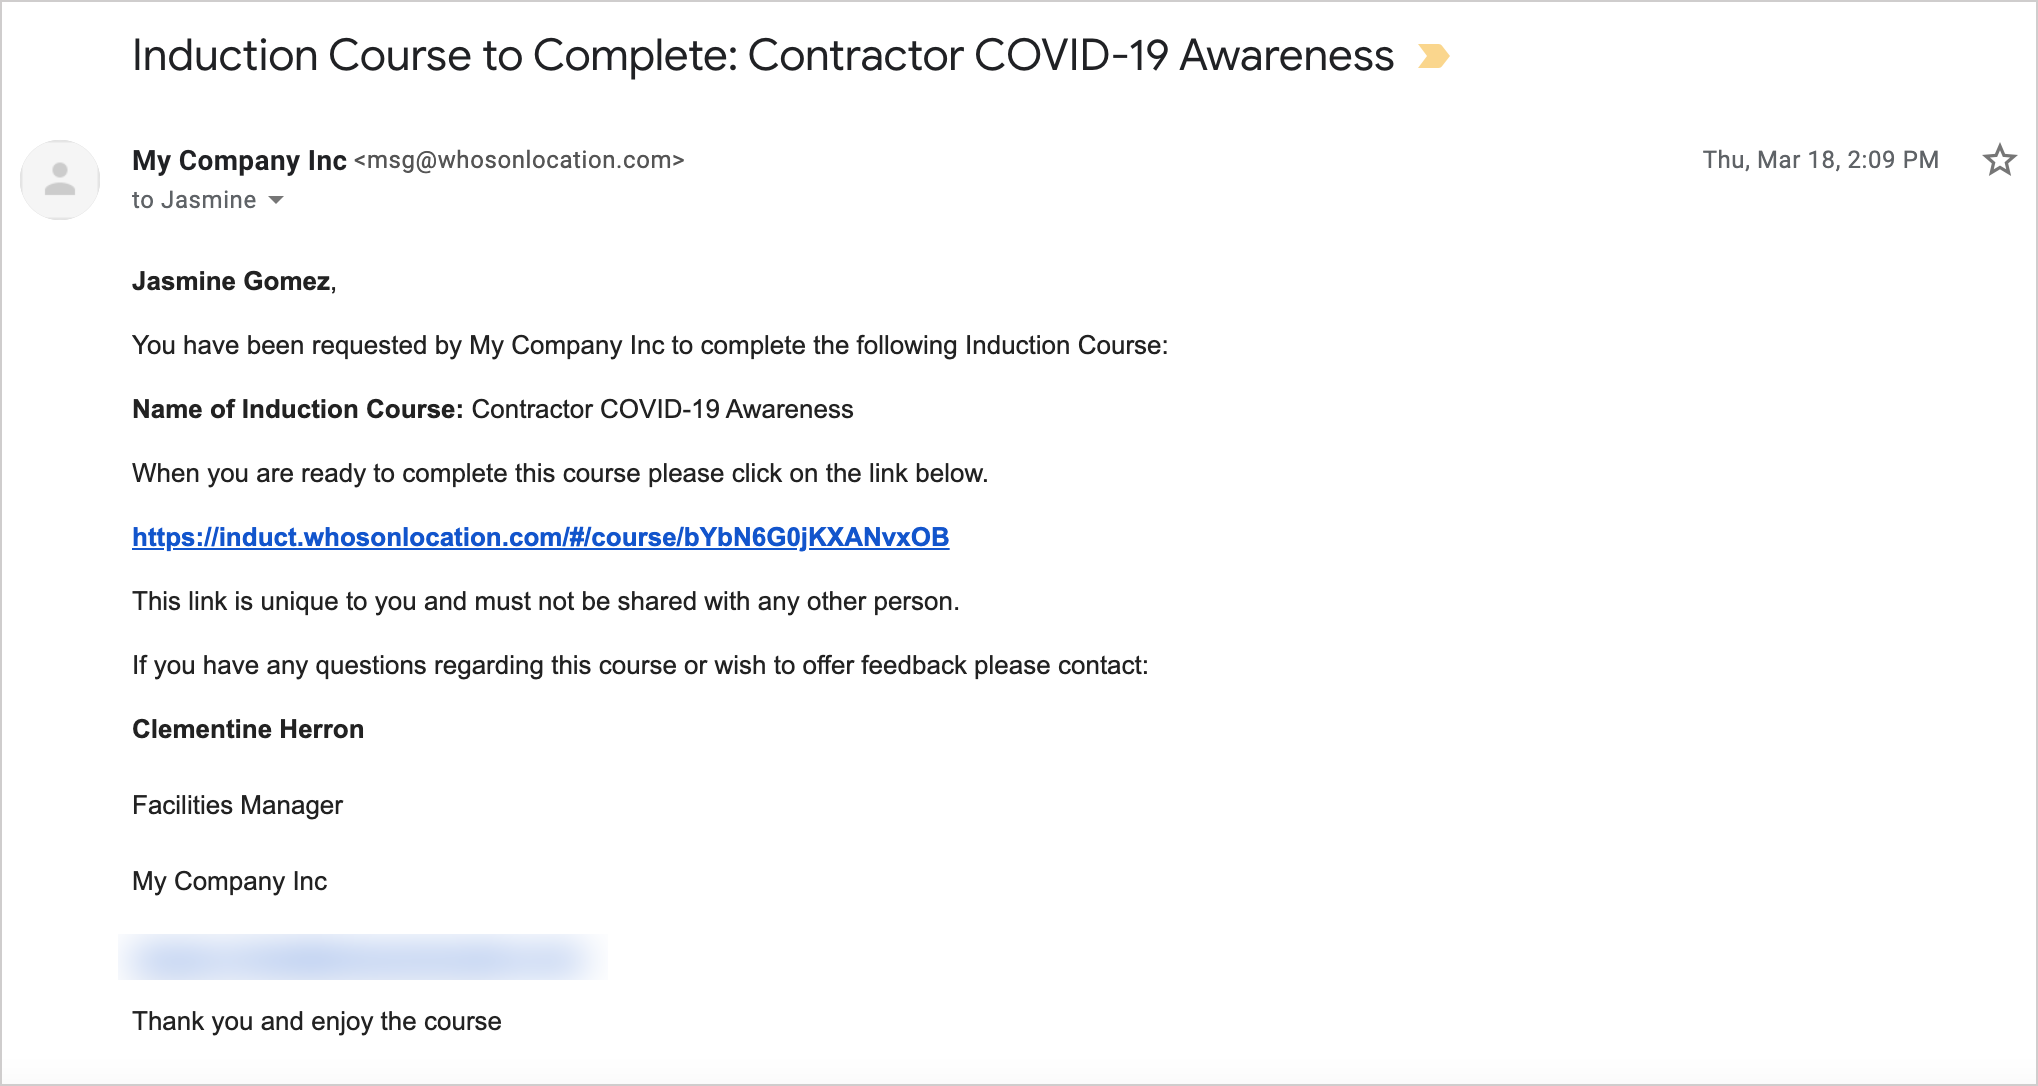2038x1086 pixels.
Task: Open the induct.whosonlocation.com course link
Action: click(x=541, y=537)
